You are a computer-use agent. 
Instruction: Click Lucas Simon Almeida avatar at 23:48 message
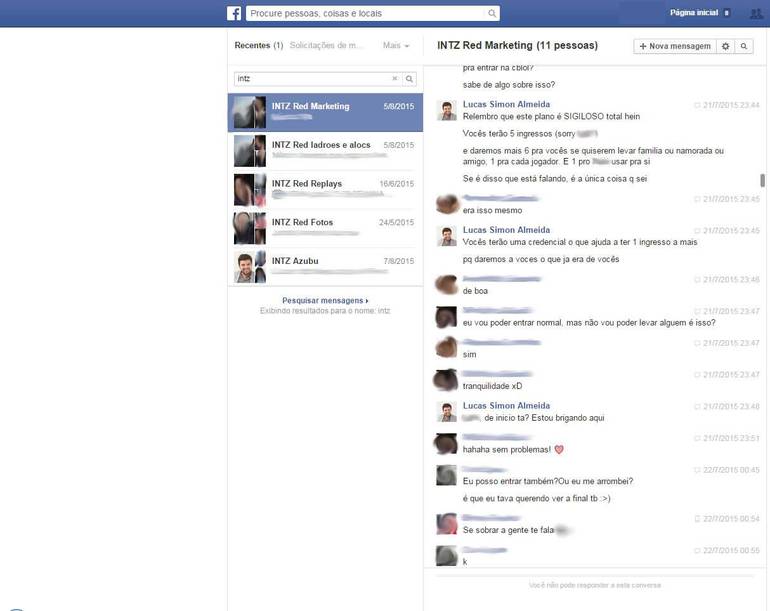(446, 412)
